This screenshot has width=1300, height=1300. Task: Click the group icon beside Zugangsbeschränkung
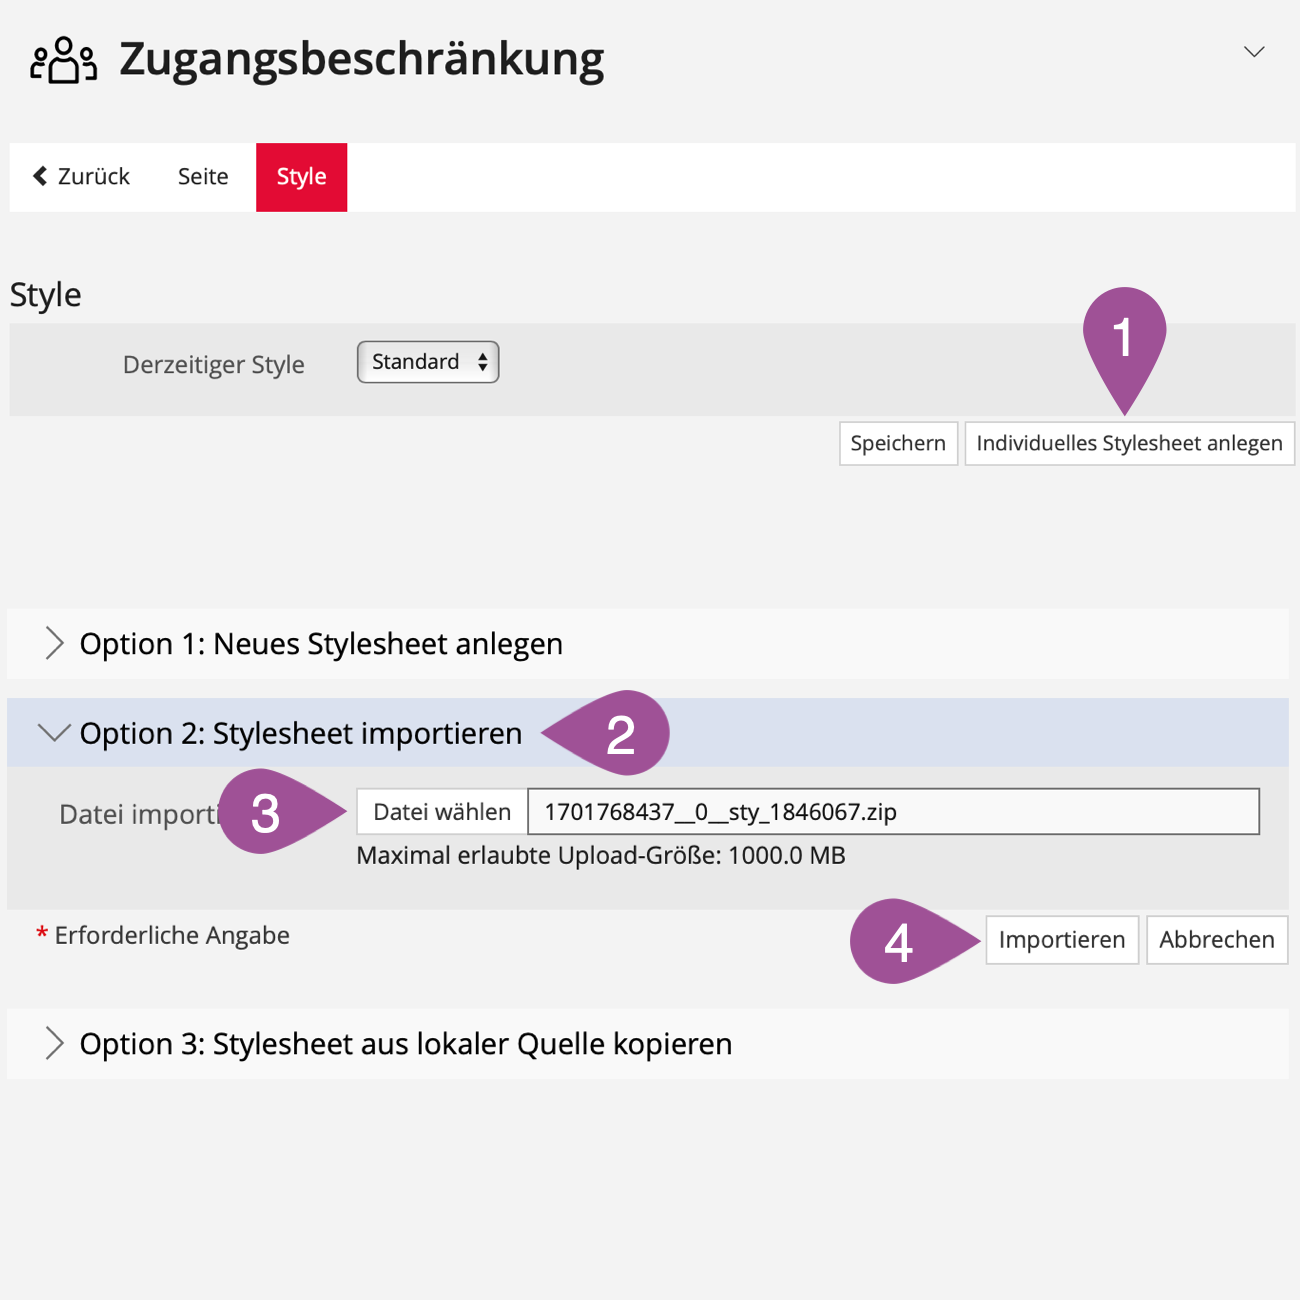(x=63, y=60)
